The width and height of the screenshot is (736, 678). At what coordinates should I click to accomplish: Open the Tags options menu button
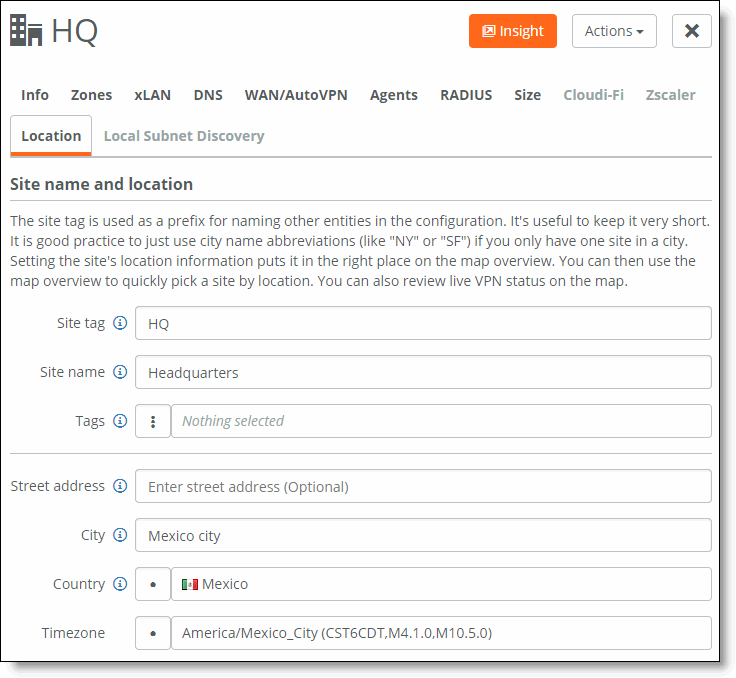click(x=153, y=421)
